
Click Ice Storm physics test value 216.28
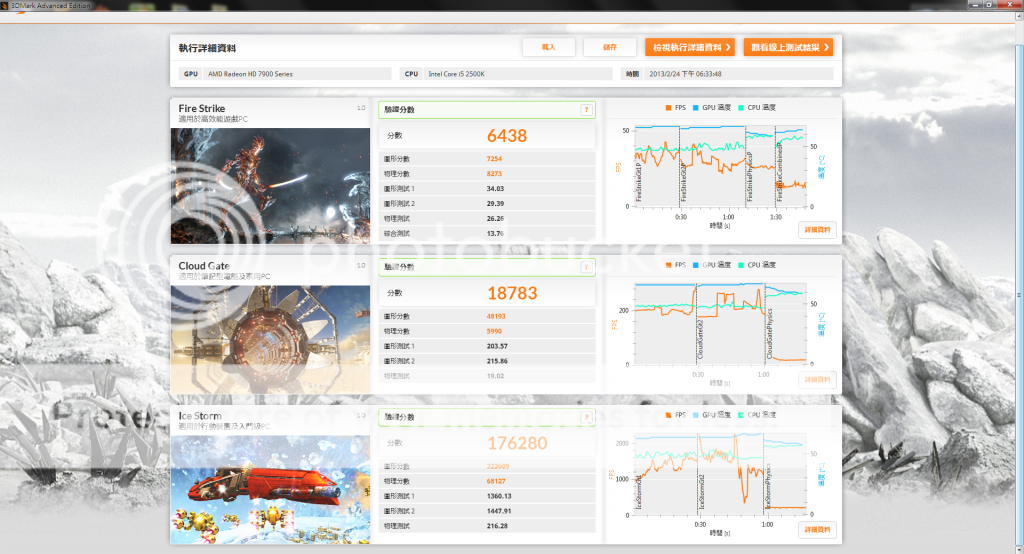click(497, 526)
